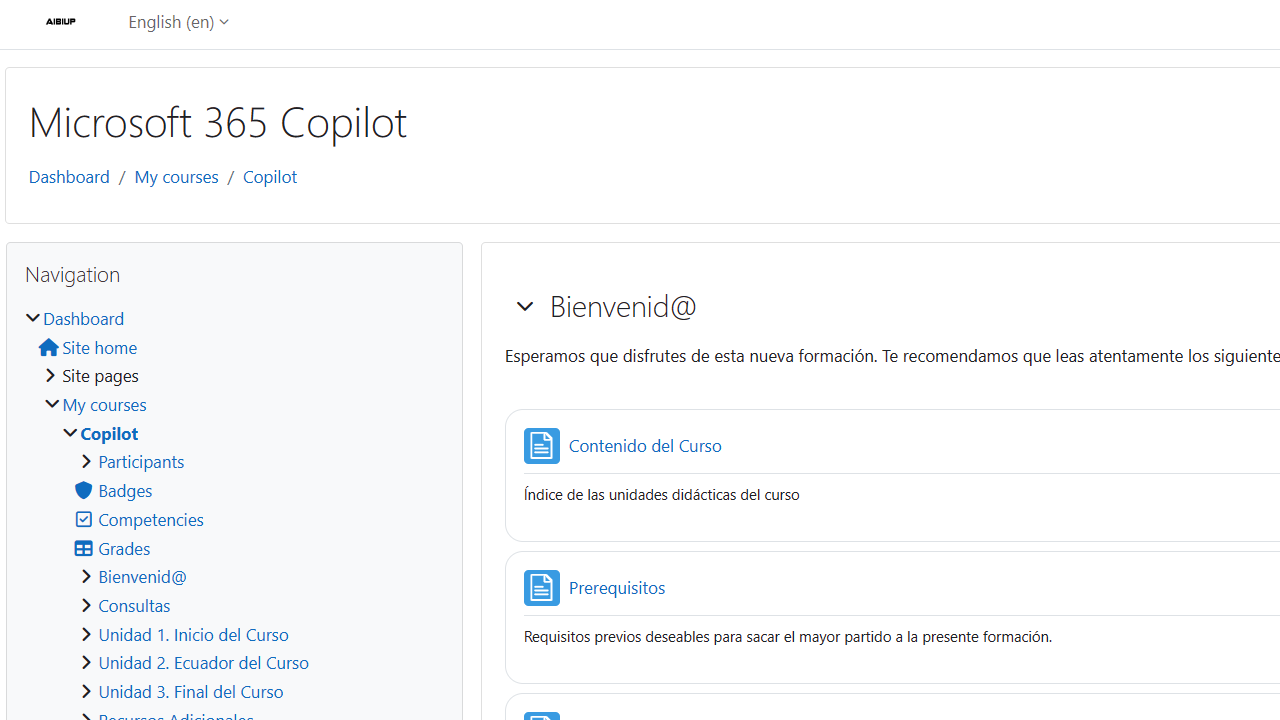Screen dimensions: 1280x720
Task: Click the 'Requisitos previos deseables' description text
Action: (x=788, y=636)
